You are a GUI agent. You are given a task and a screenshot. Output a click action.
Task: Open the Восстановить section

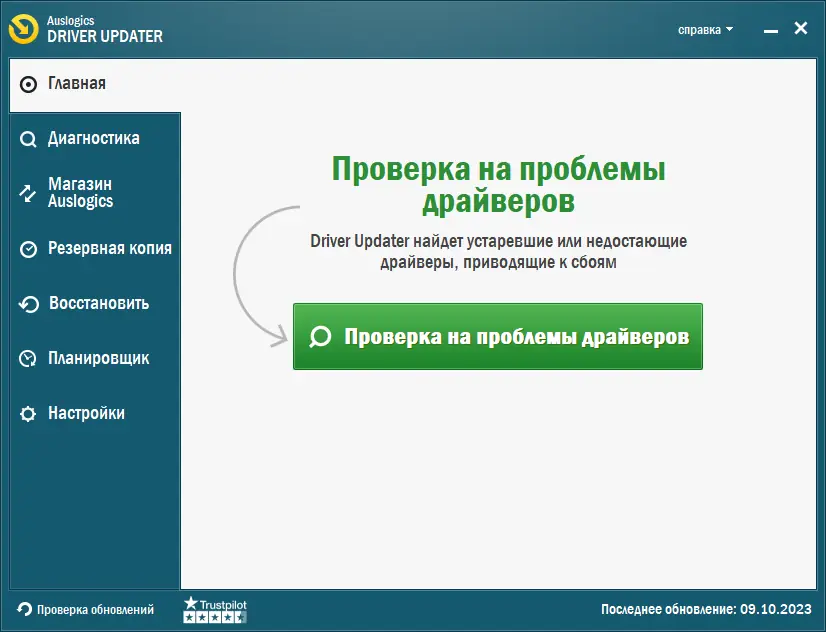pyautogui.click(x=95, y=304)
